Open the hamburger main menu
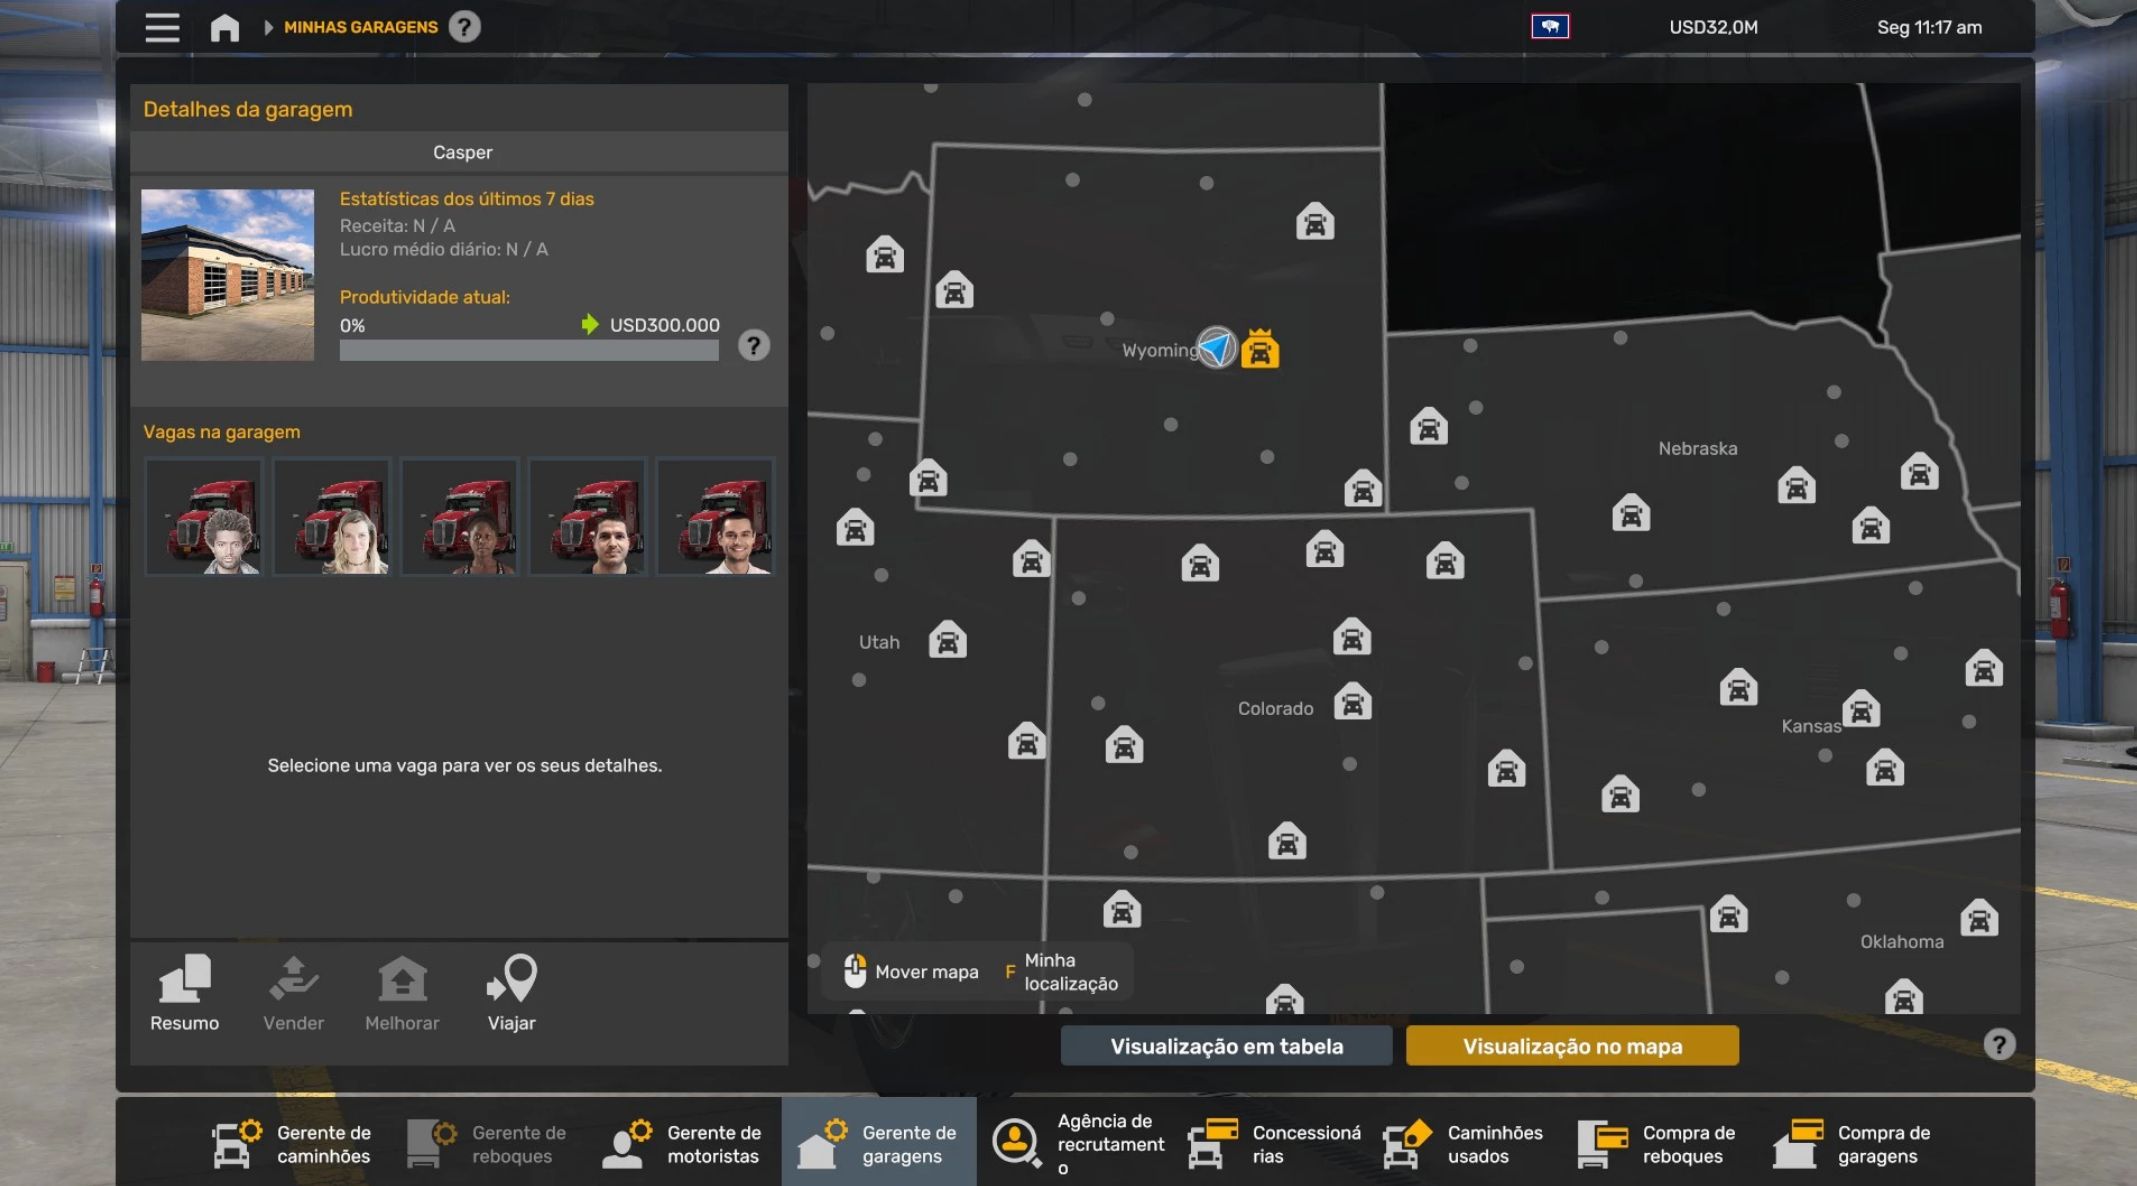2137x1186 pixels. pos(162,27)
